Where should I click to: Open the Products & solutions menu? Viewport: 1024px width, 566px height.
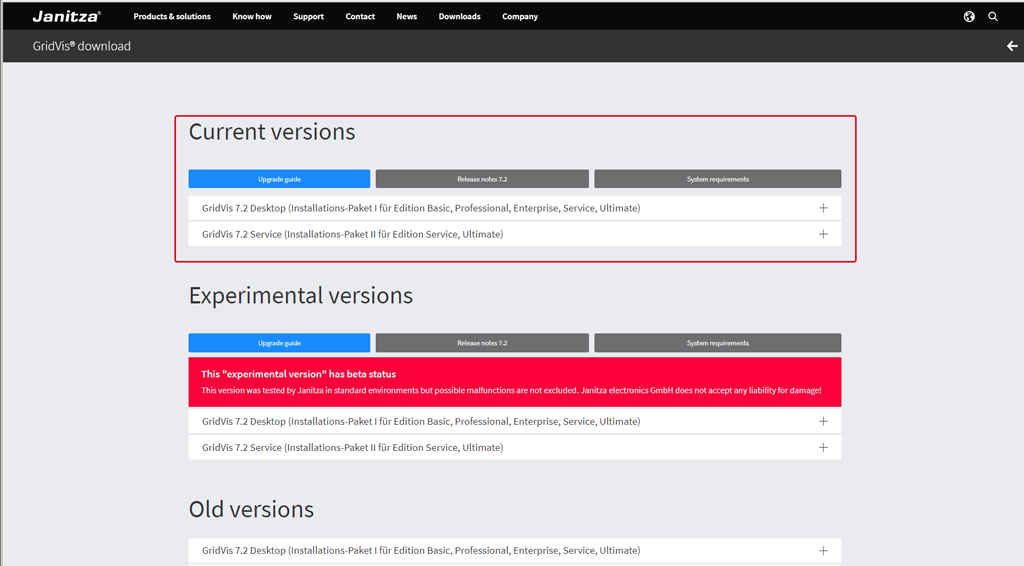(172, 16)
